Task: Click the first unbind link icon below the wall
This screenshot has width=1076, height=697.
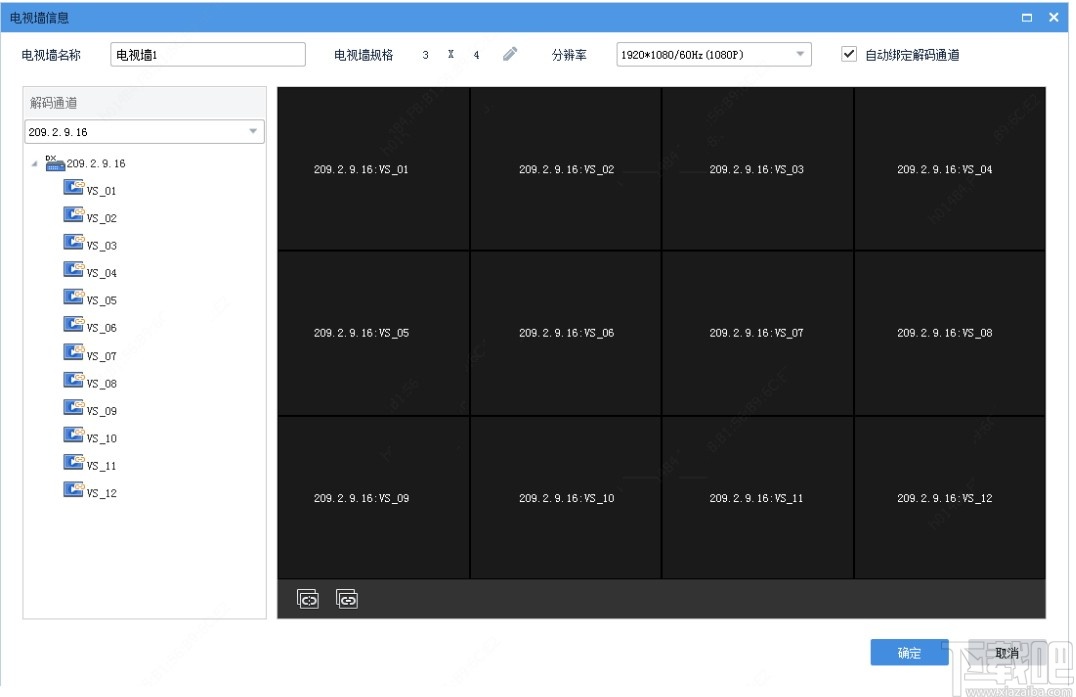Action: (307, 598)
